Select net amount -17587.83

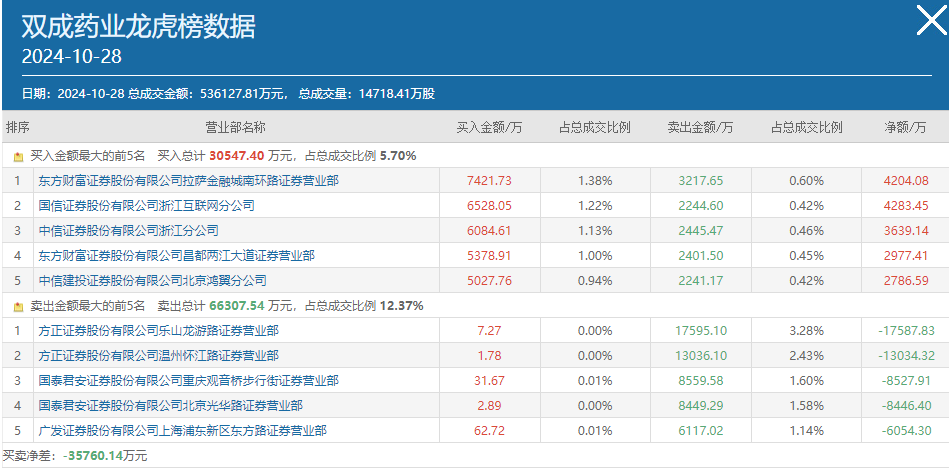(x=906, y=331)
